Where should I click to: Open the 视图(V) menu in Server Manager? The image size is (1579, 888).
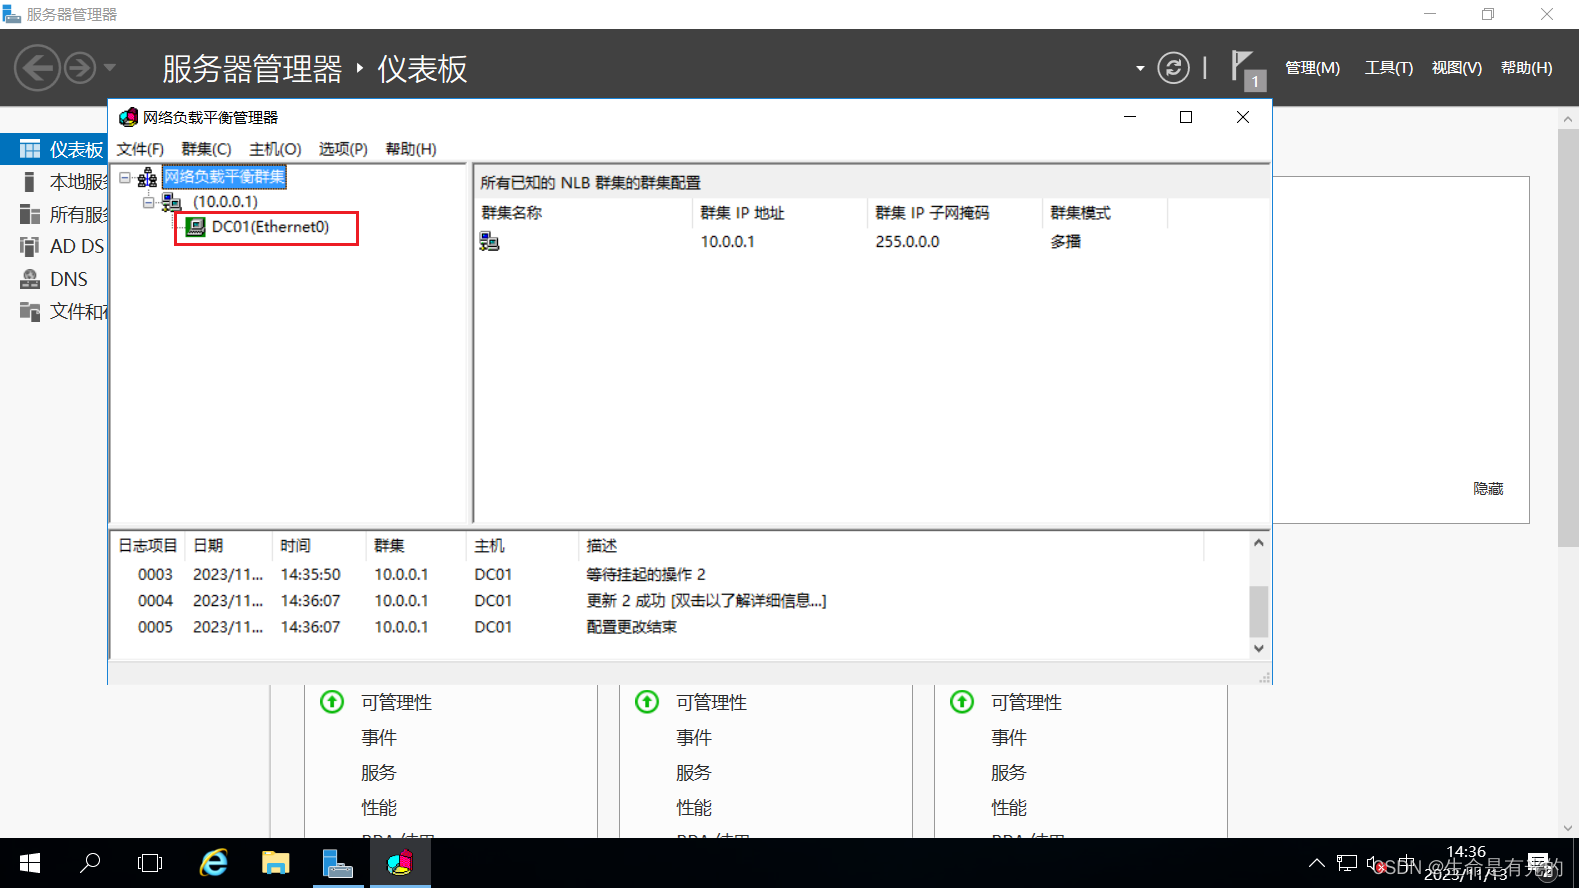coord(1457,68)
